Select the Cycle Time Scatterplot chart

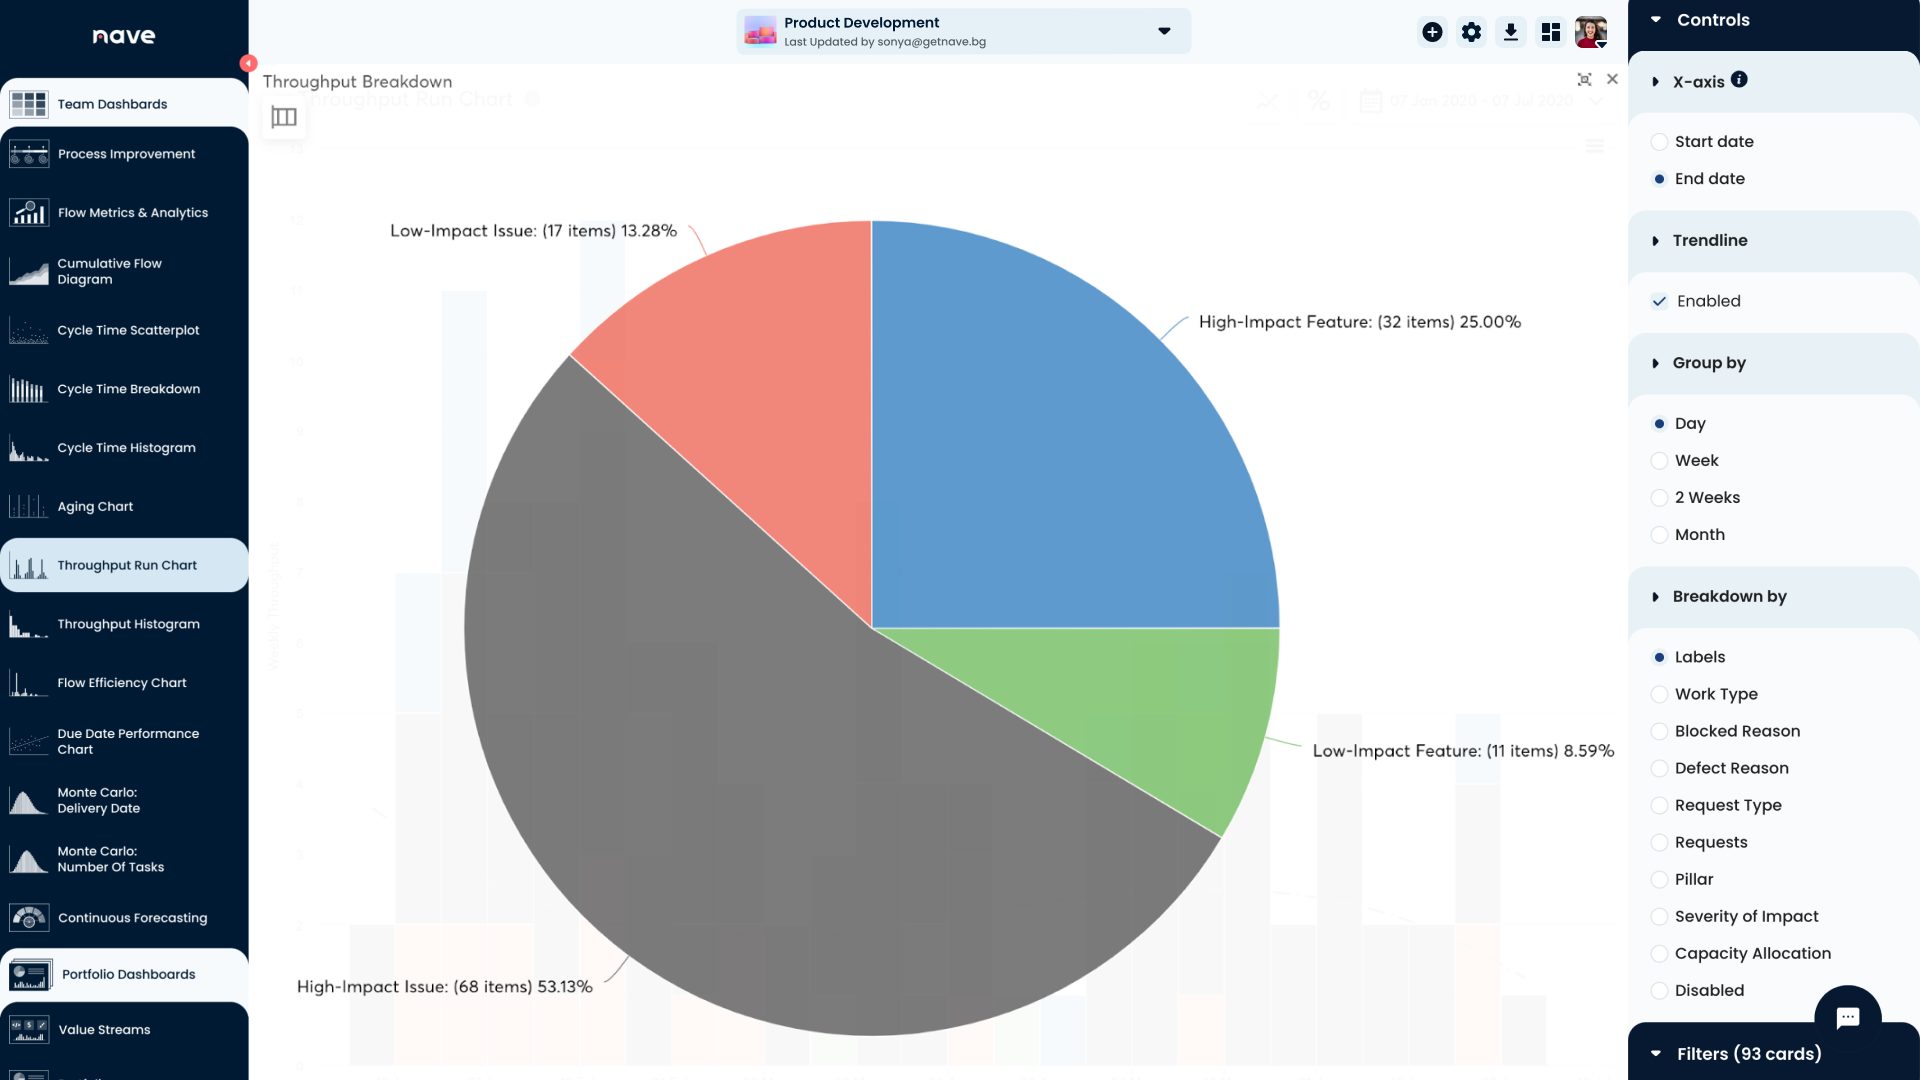[x=128, y=330]
